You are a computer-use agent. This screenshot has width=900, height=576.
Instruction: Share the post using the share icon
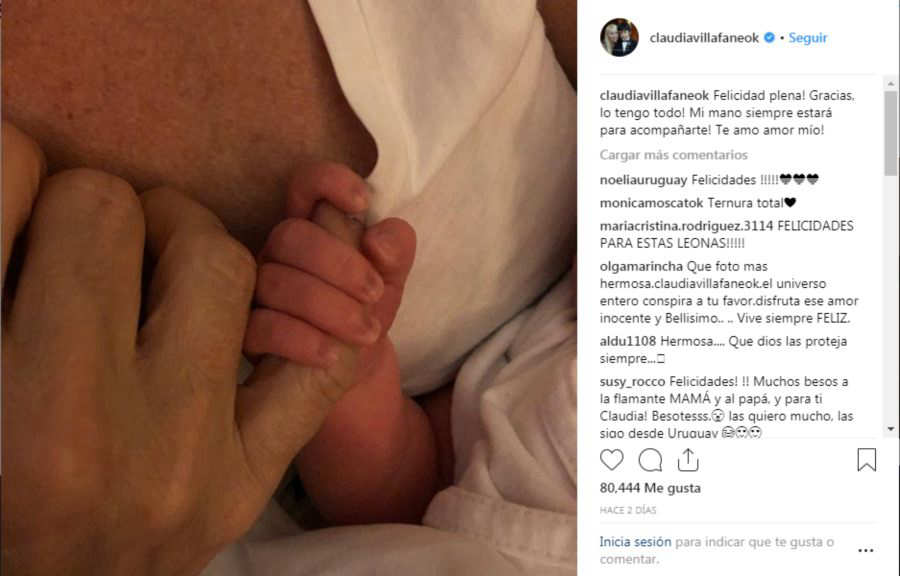click(x=688, y=460)
